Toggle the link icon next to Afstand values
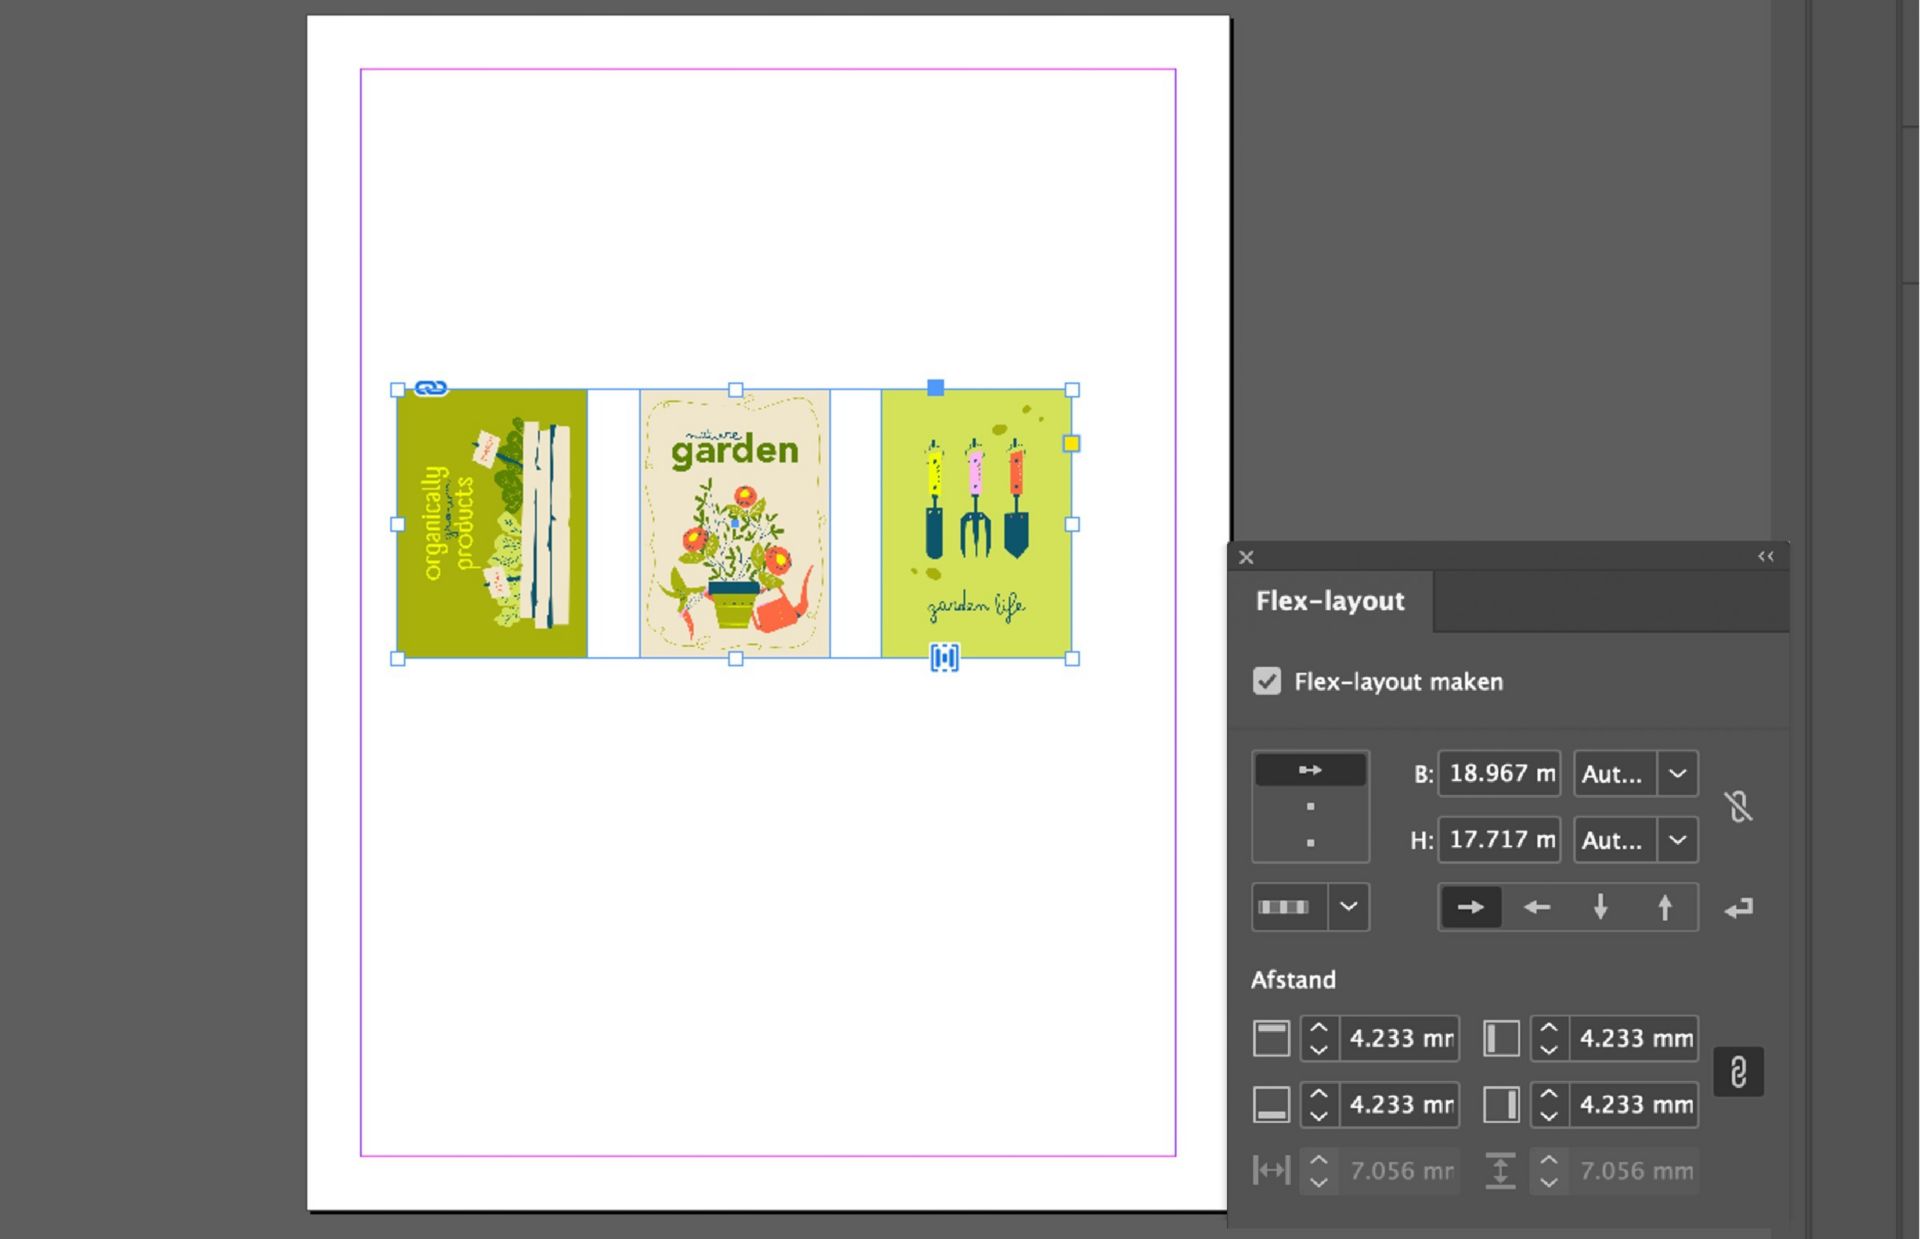 tap(1739, 1071)
